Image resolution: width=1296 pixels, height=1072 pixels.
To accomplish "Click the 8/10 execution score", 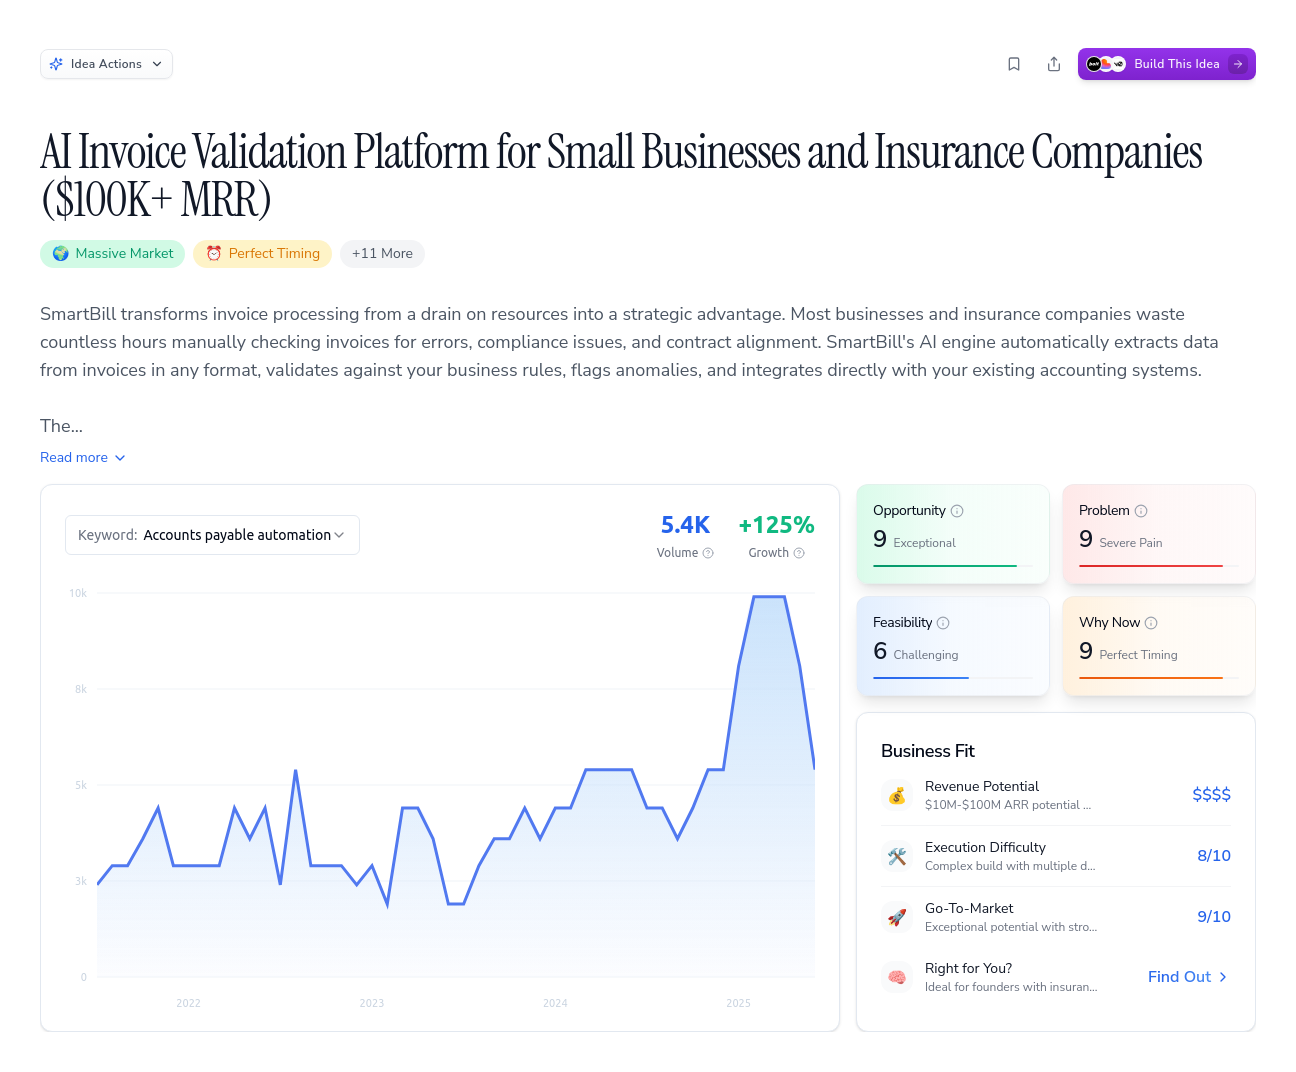I will pyautogui.click(x=1214, y=856).
